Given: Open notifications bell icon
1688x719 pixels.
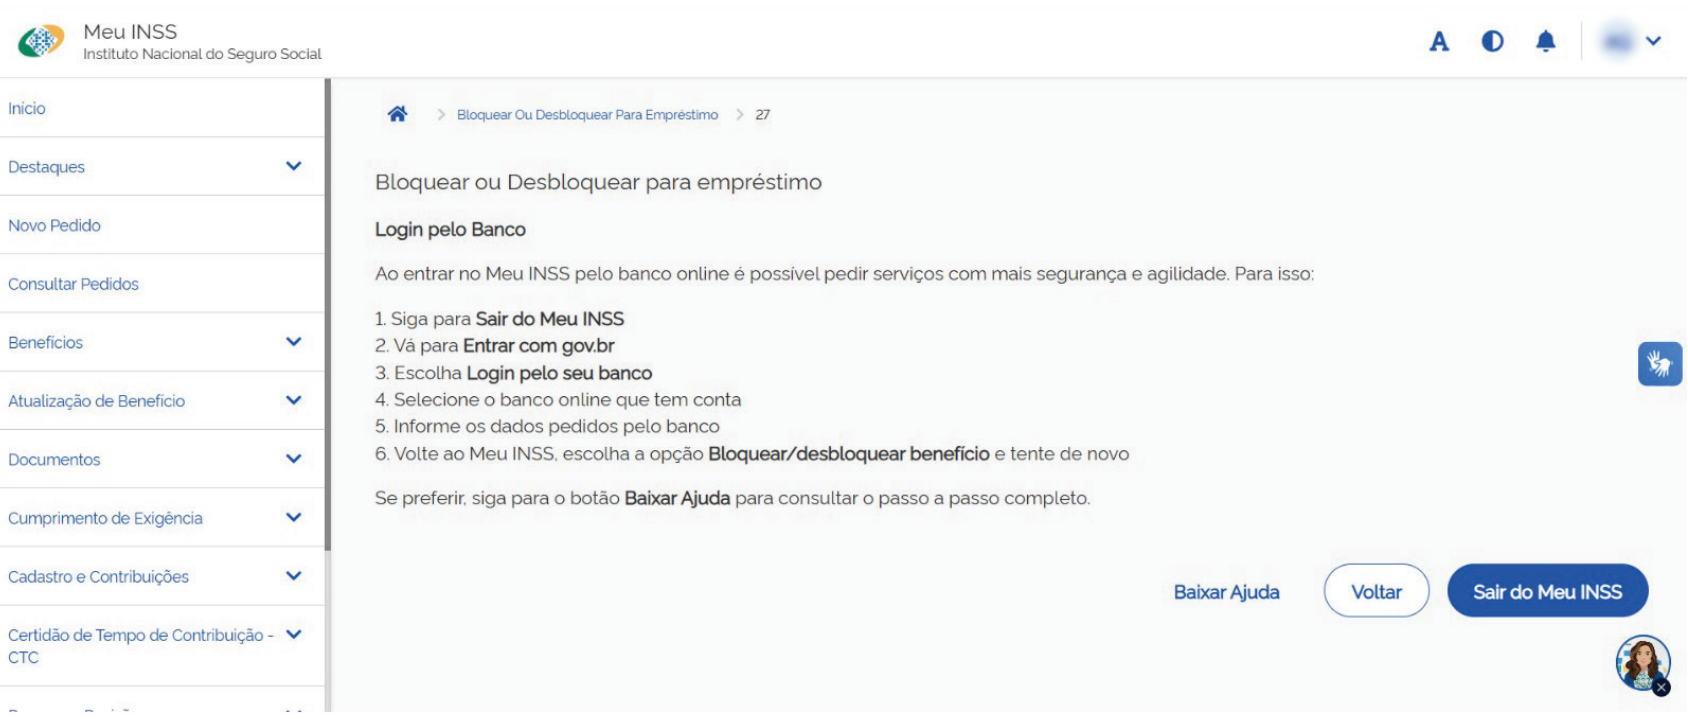Looking at the screenshot, I should click(x=1545, y=41).
